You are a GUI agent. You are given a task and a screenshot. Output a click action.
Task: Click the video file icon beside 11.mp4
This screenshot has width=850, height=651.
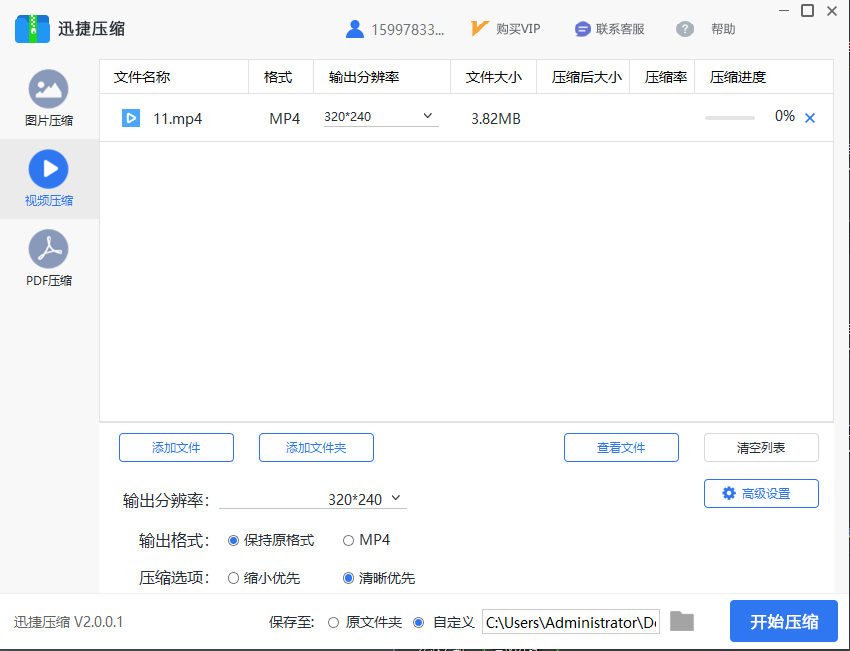(131, 118)
